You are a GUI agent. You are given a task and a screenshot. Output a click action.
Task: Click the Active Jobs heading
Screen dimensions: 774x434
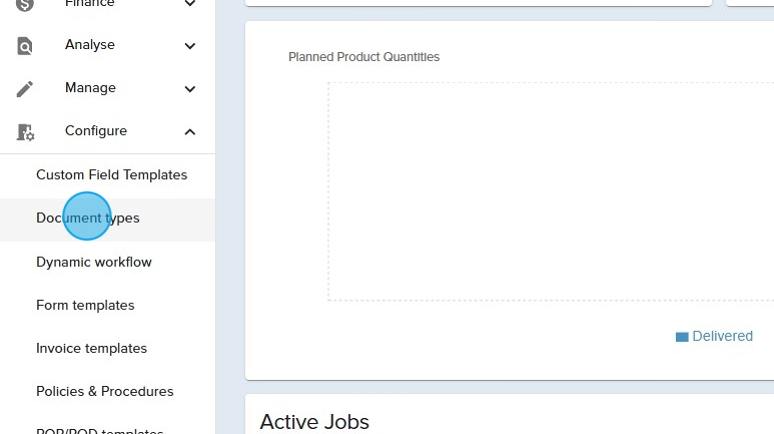point(314,421)
